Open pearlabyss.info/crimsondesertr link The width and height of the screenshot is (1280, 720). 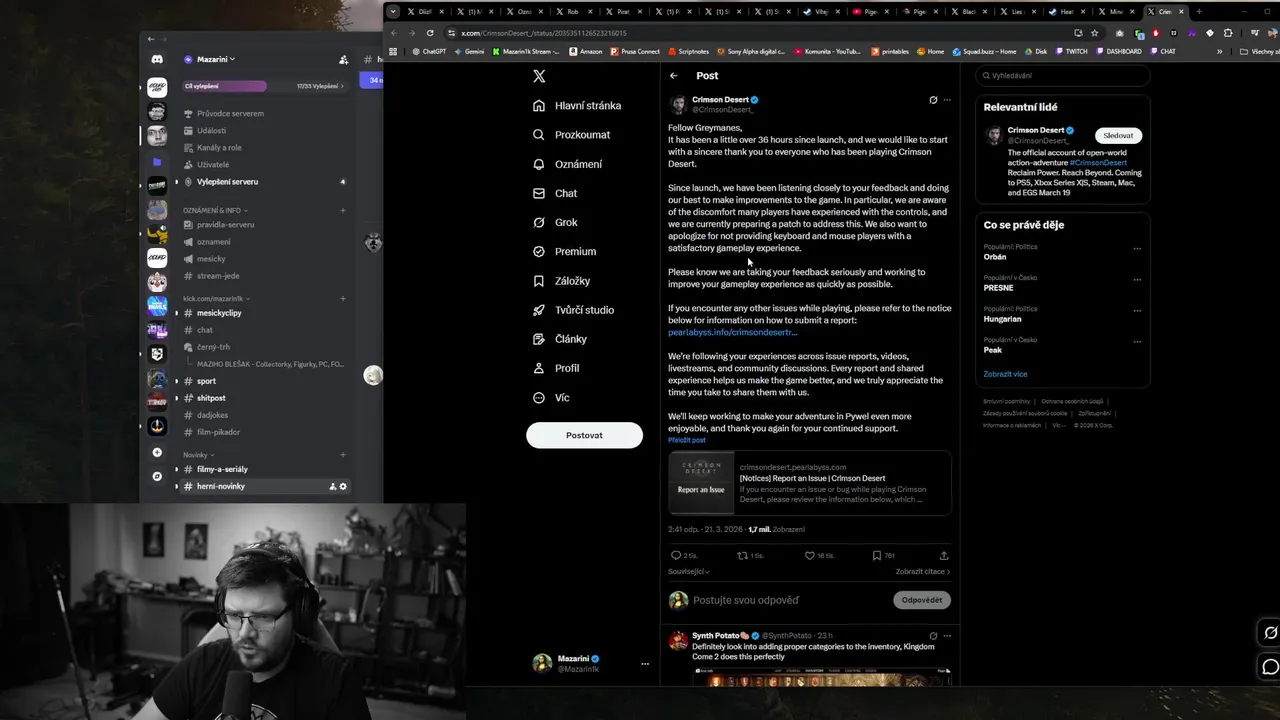point(732,332)
